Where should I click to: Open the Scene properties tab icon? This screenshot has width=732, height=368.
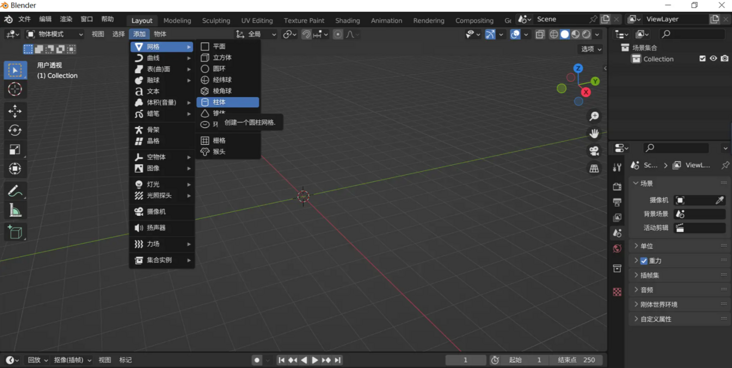click(617, 233)
